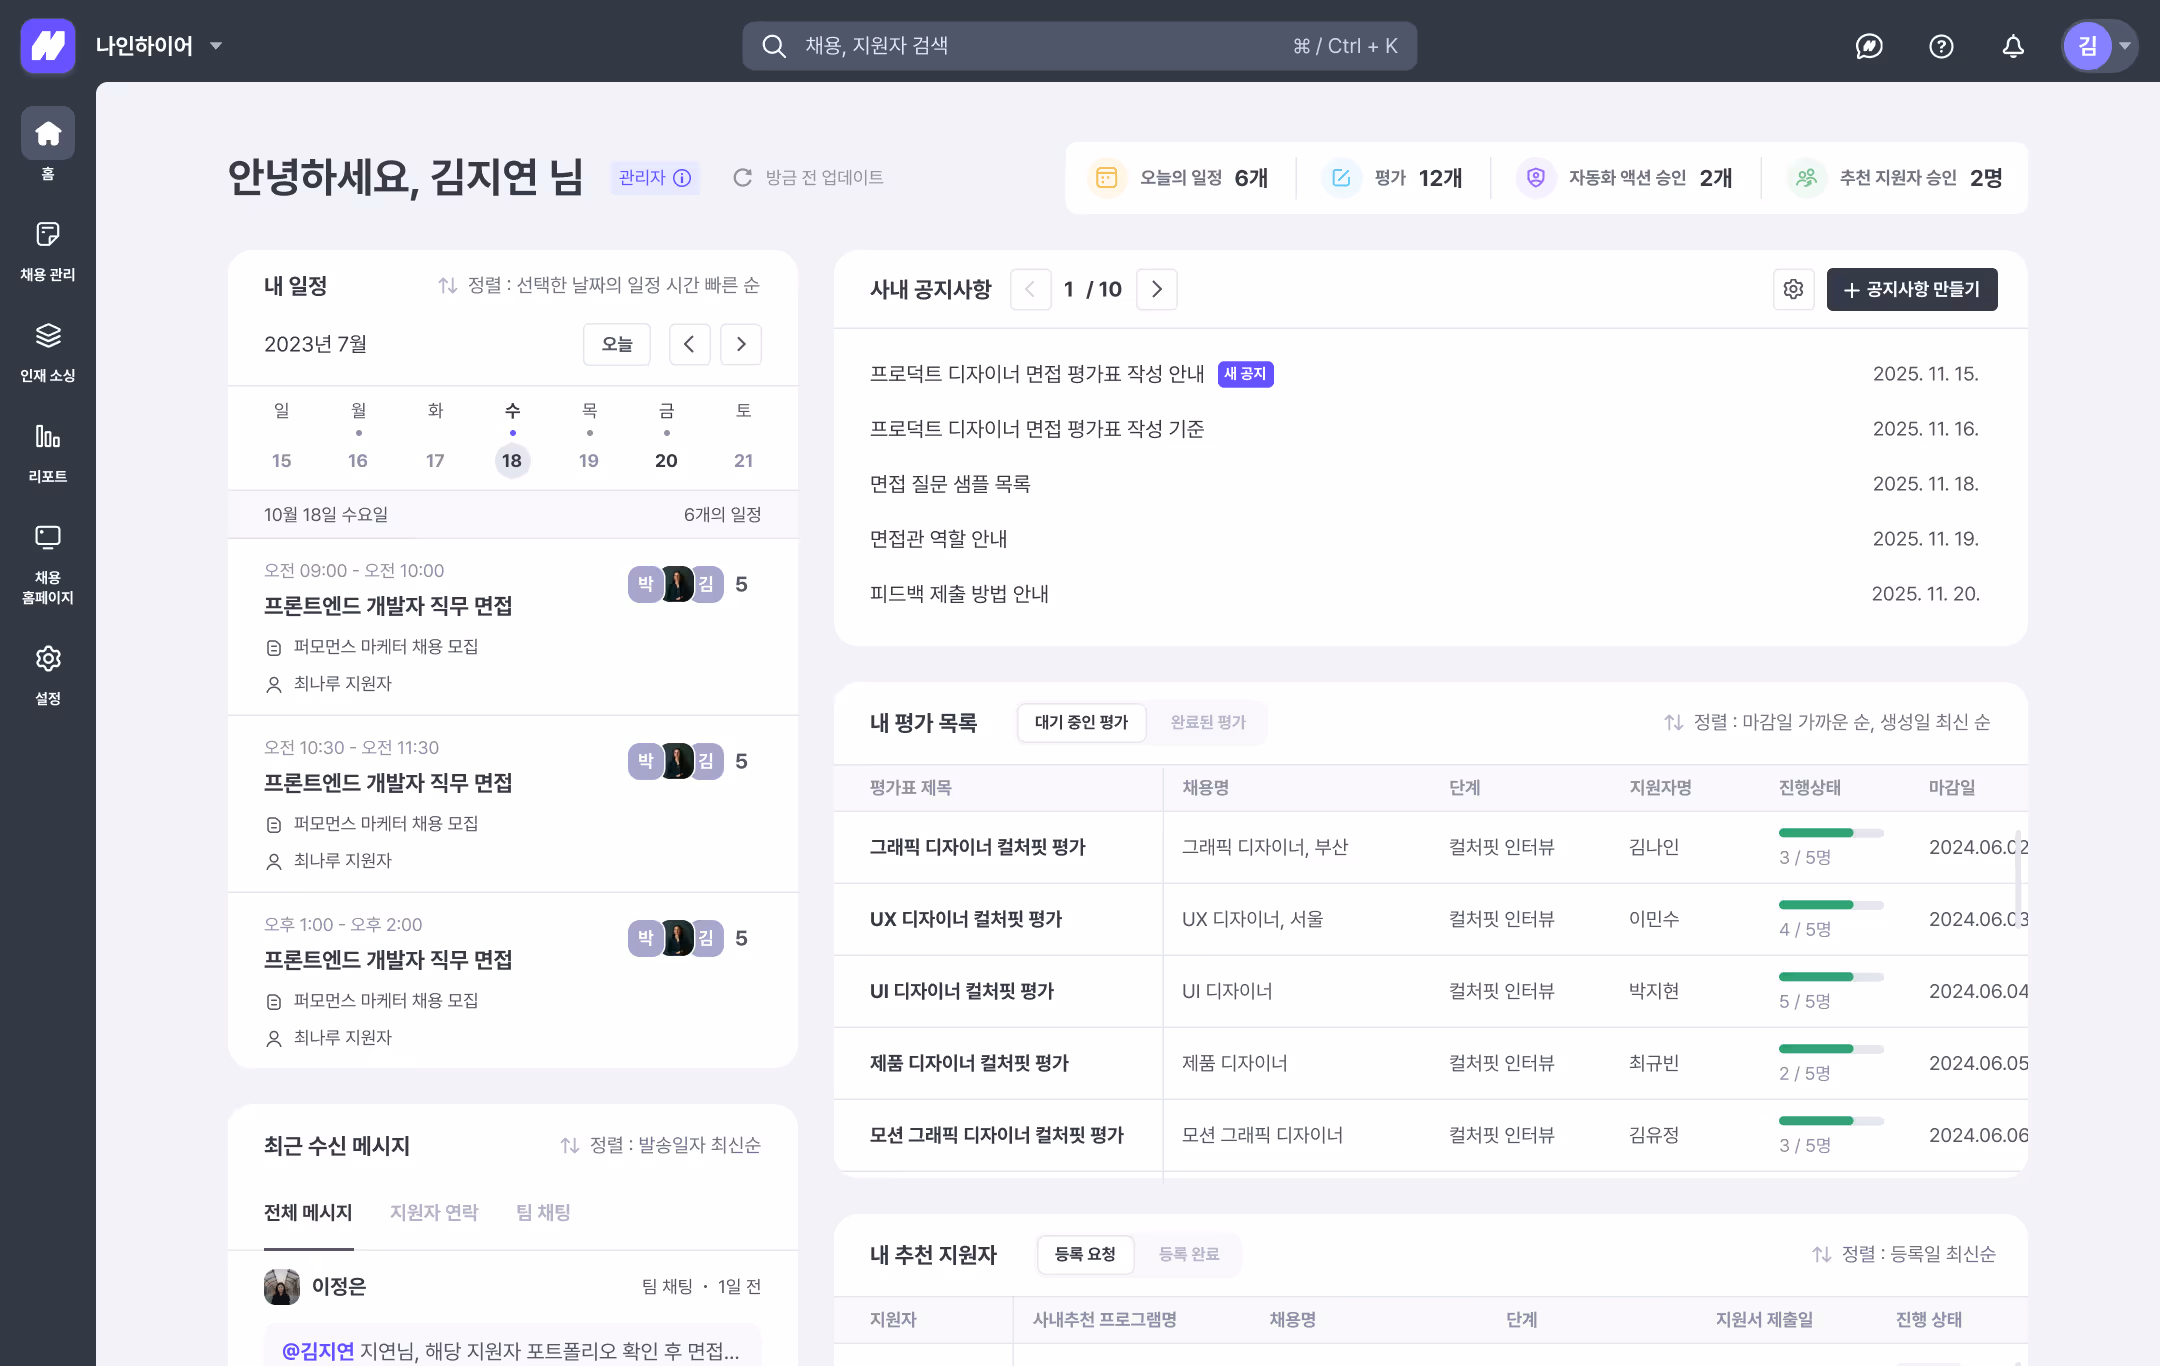Open the chat messenger icon in header
2160x1366 pixels.
[1869, 46]
